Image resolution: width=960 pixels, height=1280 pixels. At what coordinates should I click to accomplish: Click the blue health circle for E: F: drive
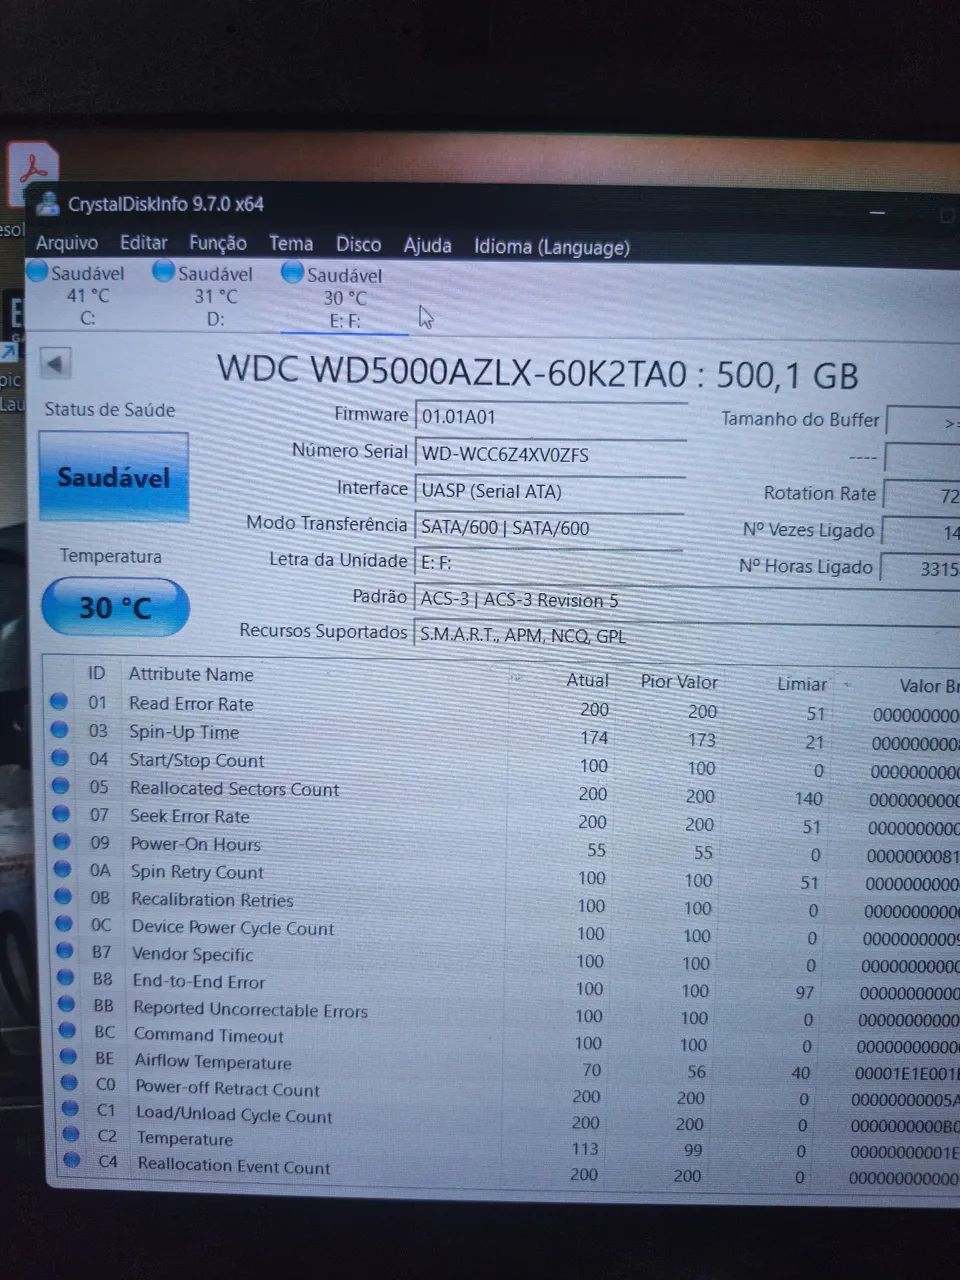coord(292,272)
